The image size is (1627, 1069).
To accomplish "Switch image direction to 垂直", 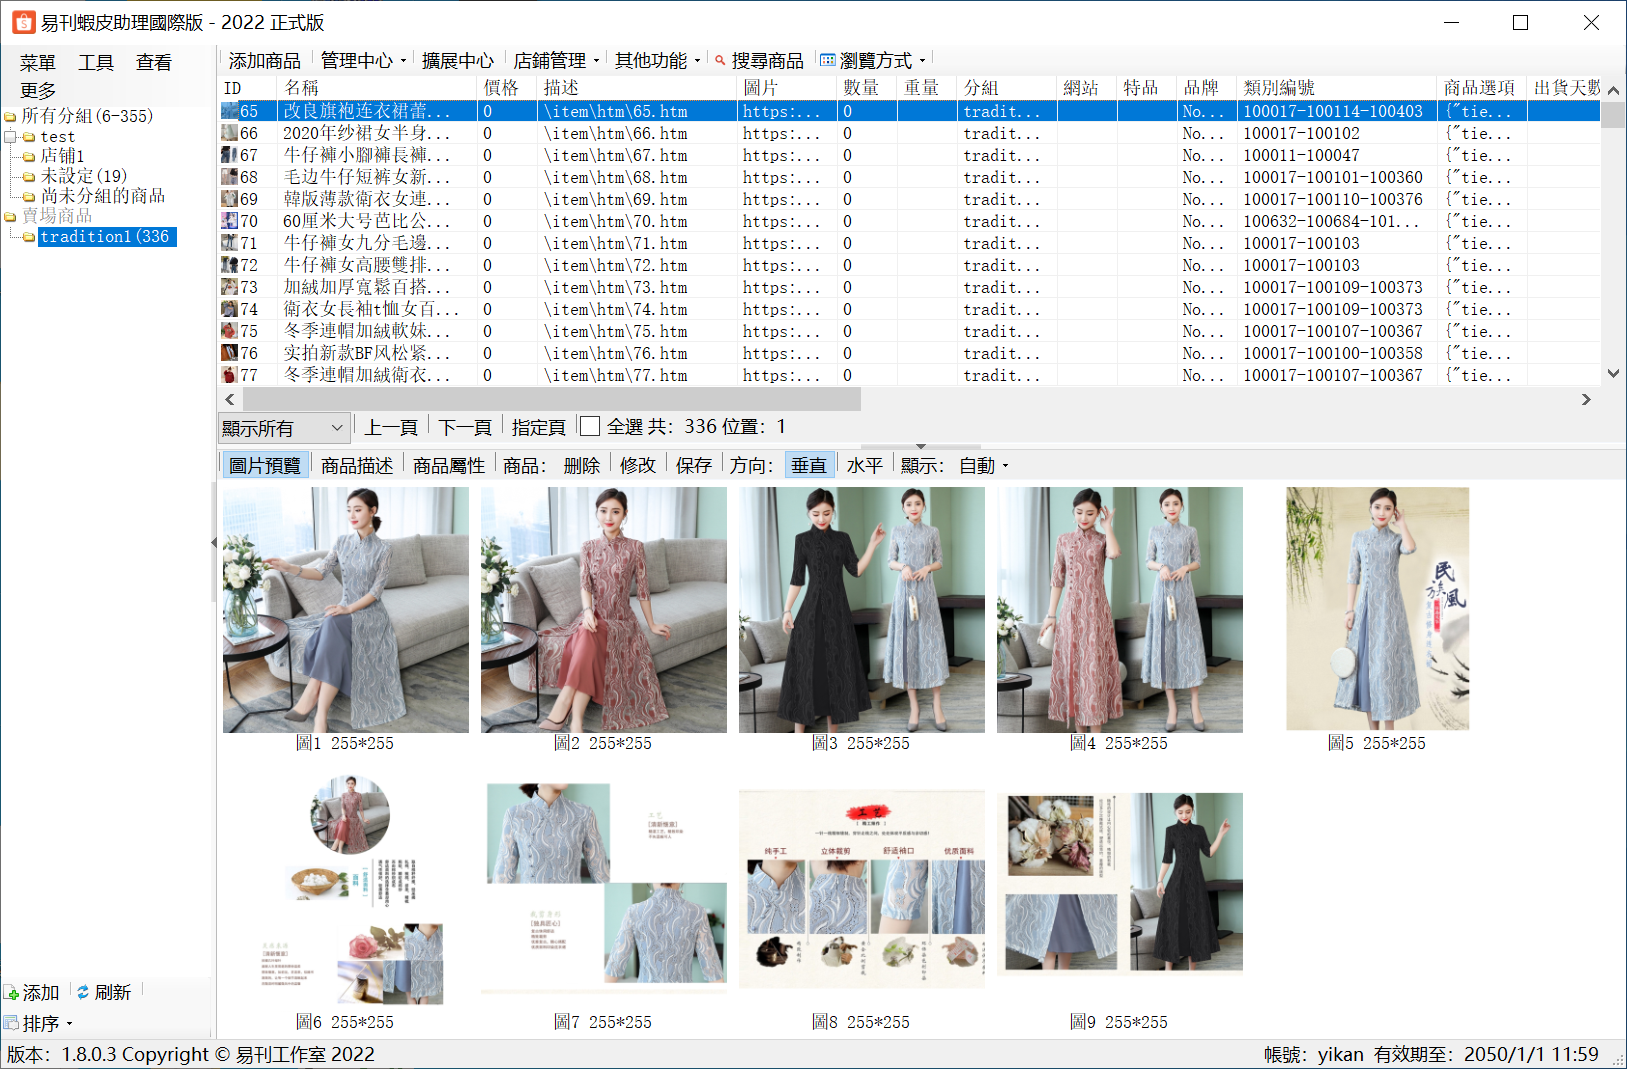I will click(x=808, y=466).
